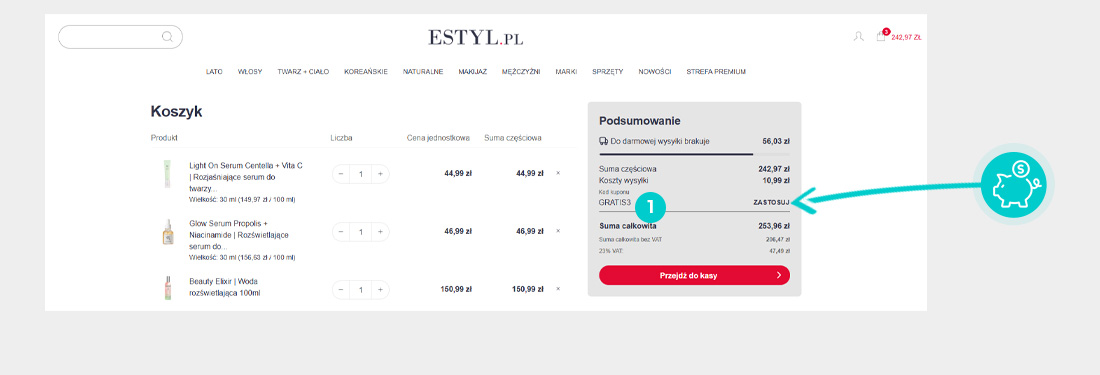1100x375 pixels.
Task: Open the NATURALNE menu category
Action: pyautogui.click(x=423, y=71)
